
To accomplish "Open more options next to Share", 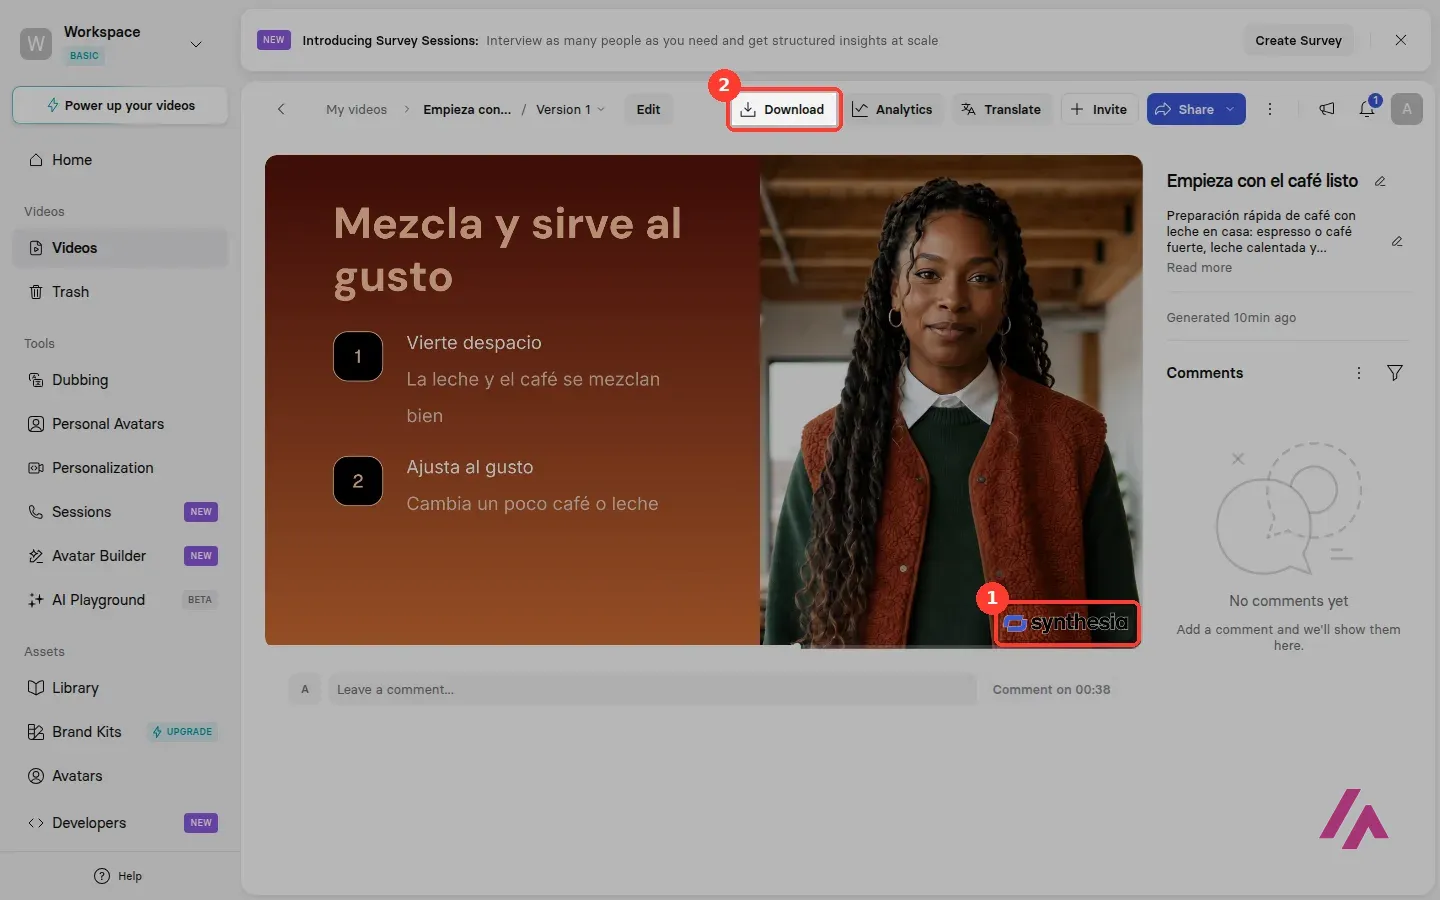I will [x=1270, y=109].
